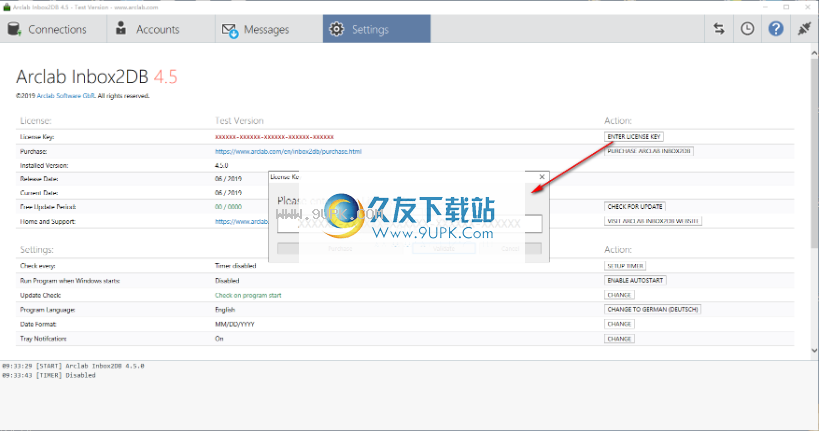824x433 pixels.
Task: Click the CHECK FOR UPDATE button
Action: coord(635,207)
